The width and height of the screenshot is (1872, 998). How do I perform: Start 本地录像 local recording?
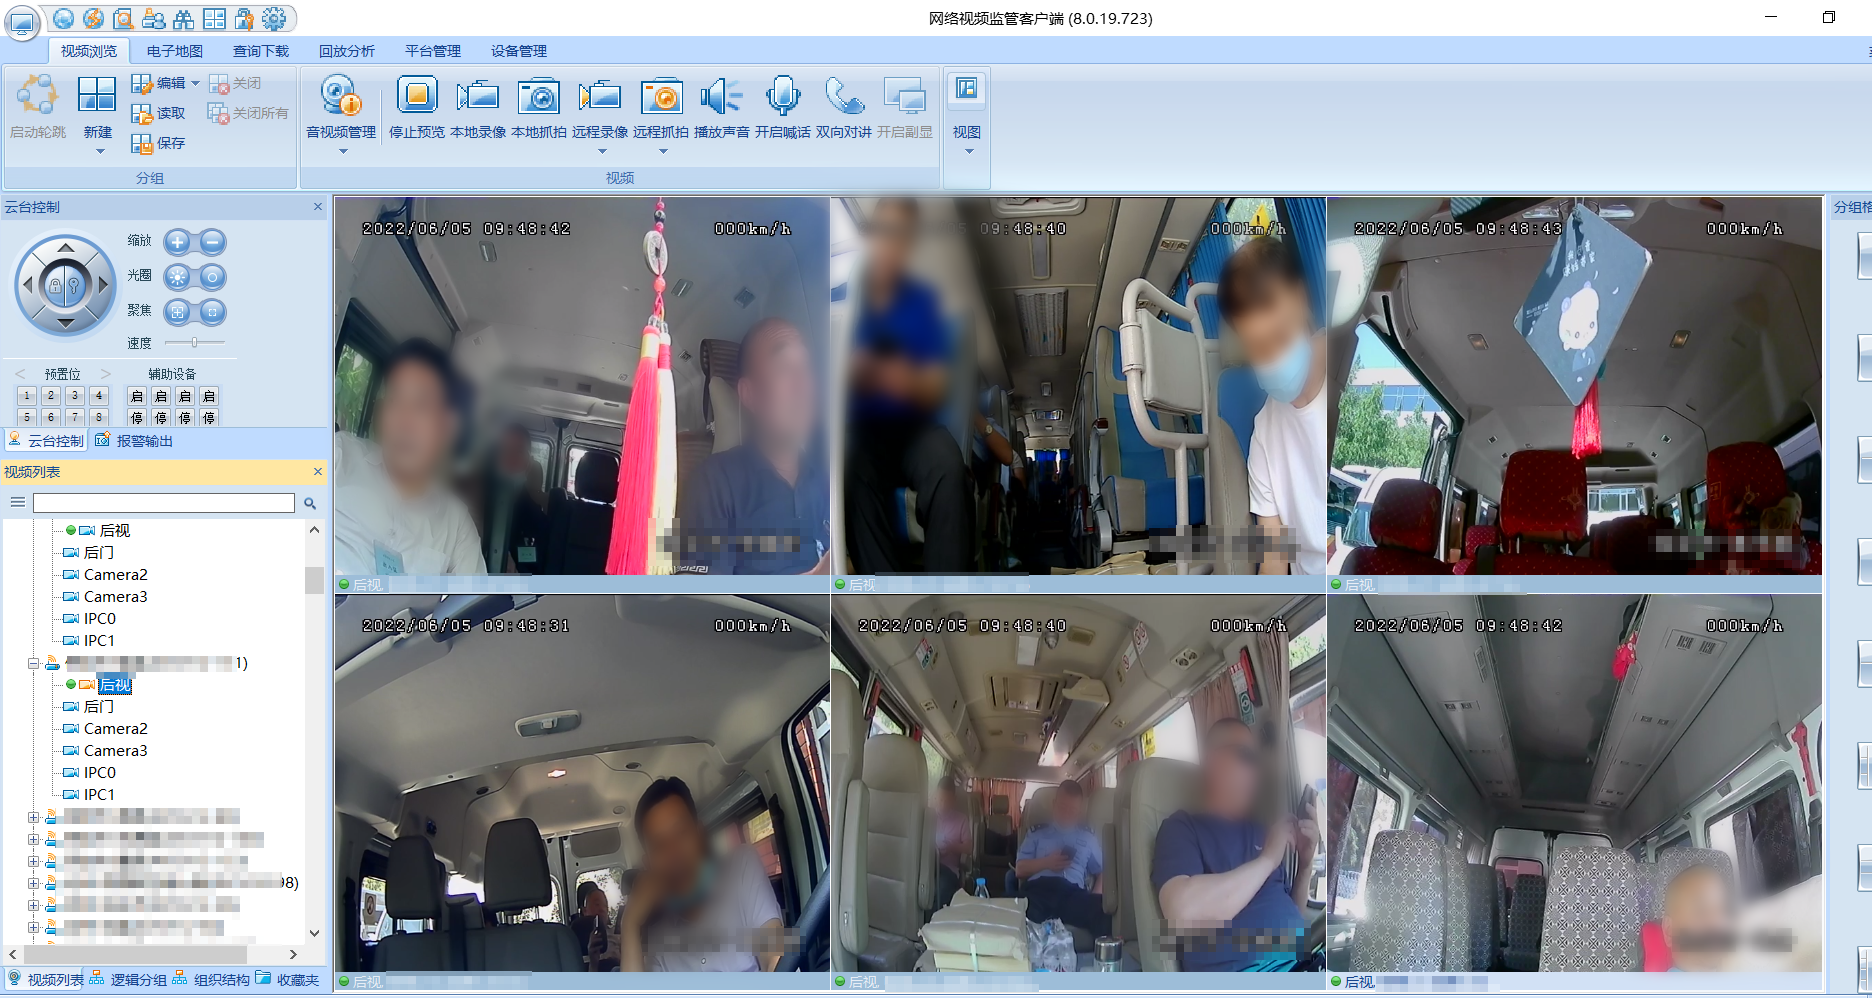coord(478,97)
